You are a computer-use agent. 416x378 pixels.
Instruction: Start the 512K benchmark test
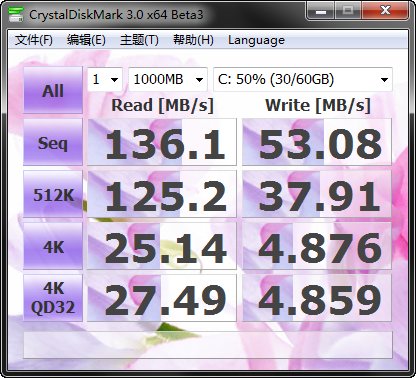[53, 194]
